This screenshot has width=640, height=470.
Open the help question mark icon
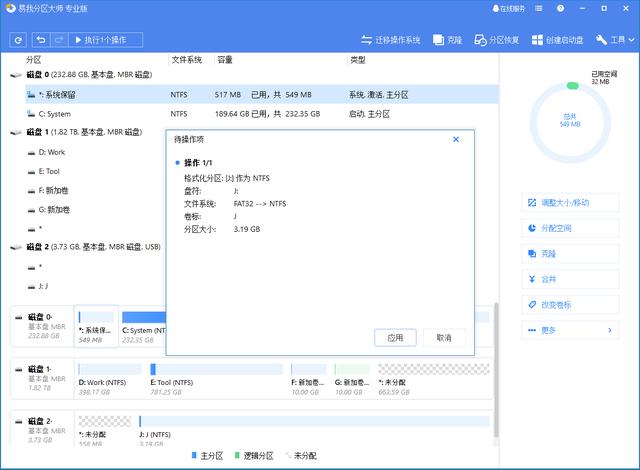560,9
